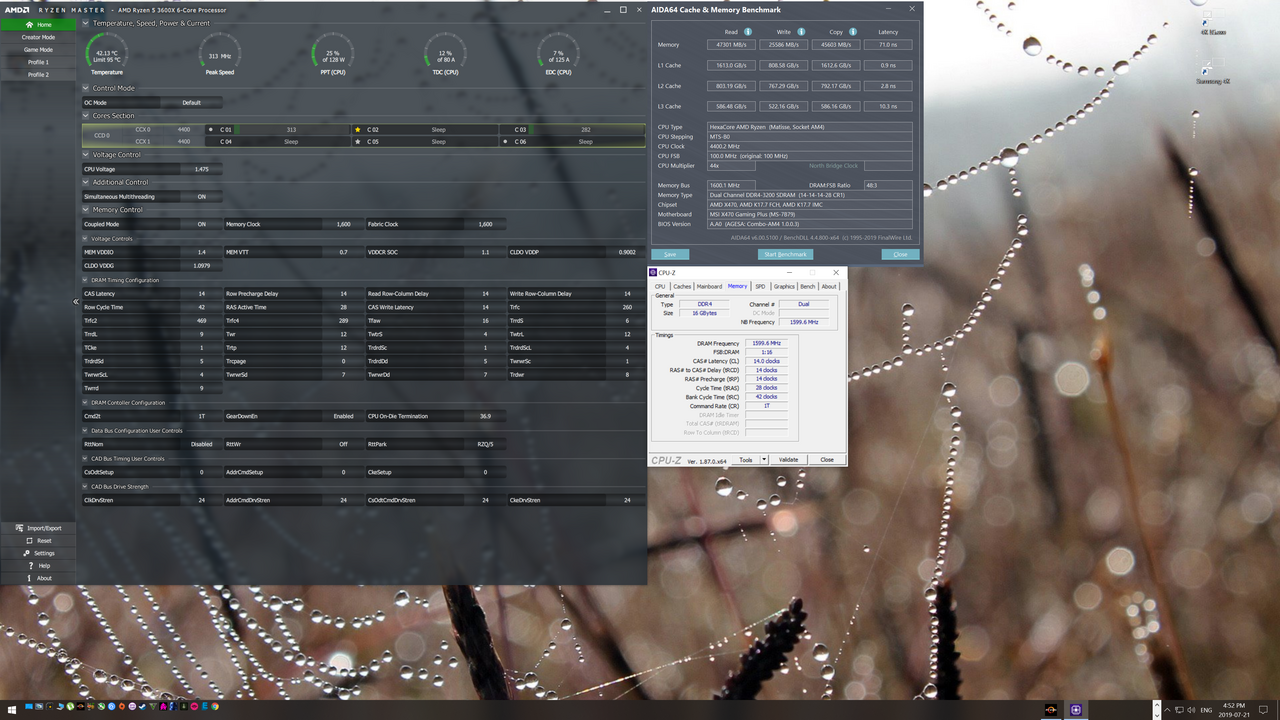Toggle Simultaneous Multithreading ON value
Screen dimensions: 1280x720
(201, 197)
